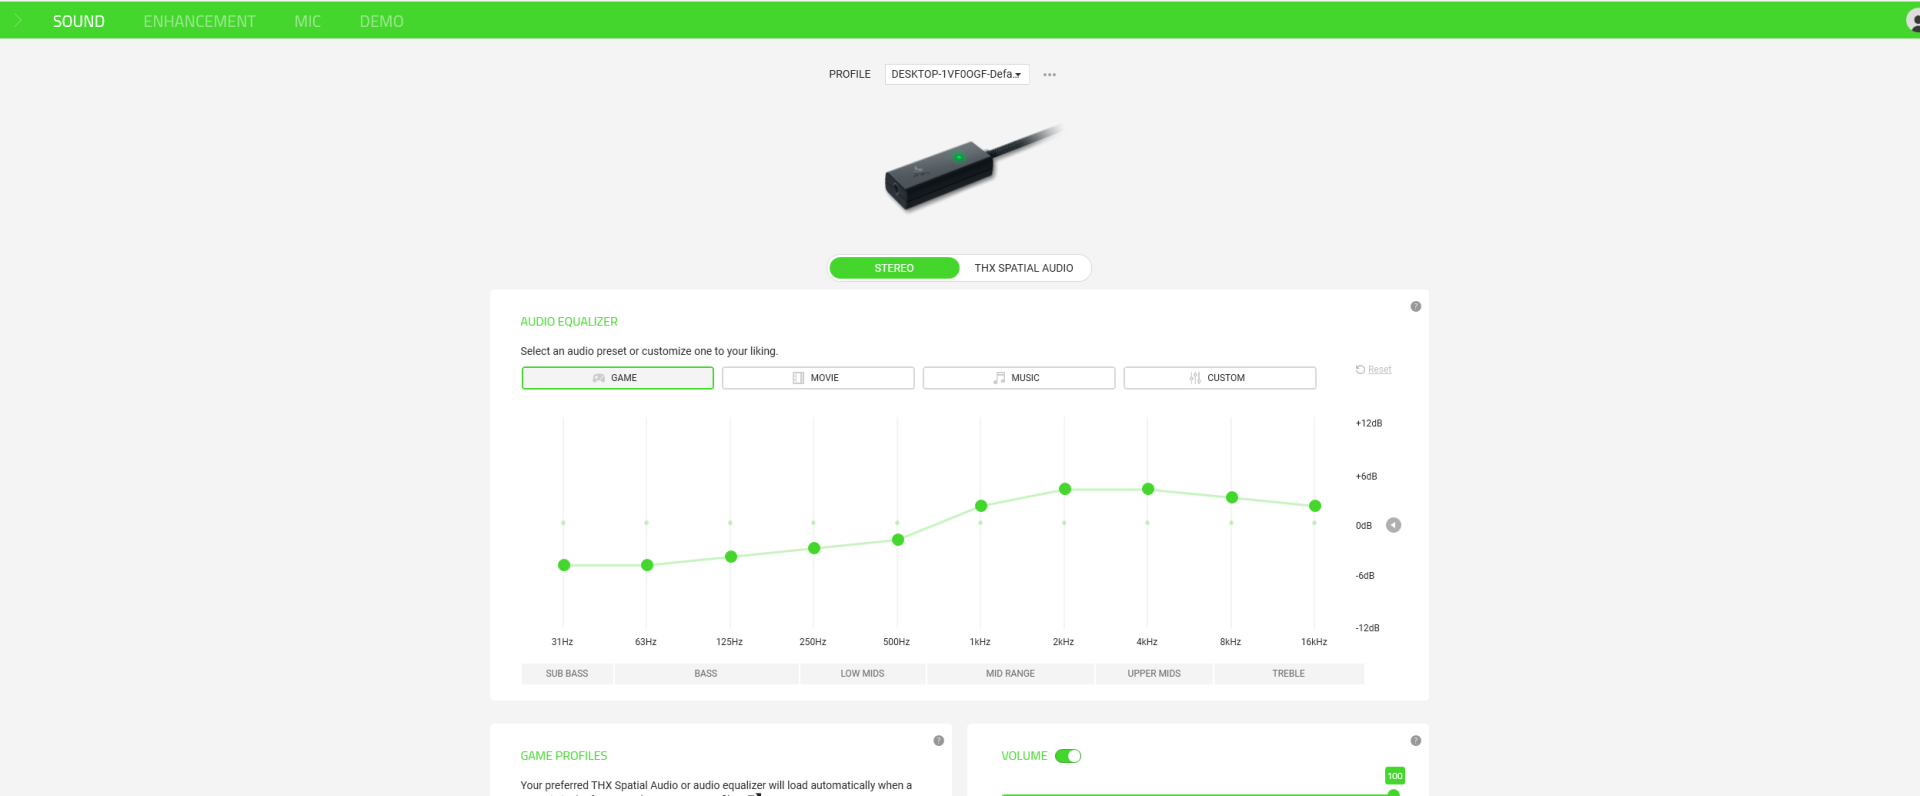Select the GAME equalizer preset
The height and width of the screenshot is (796, 1920).
point(617,378)
